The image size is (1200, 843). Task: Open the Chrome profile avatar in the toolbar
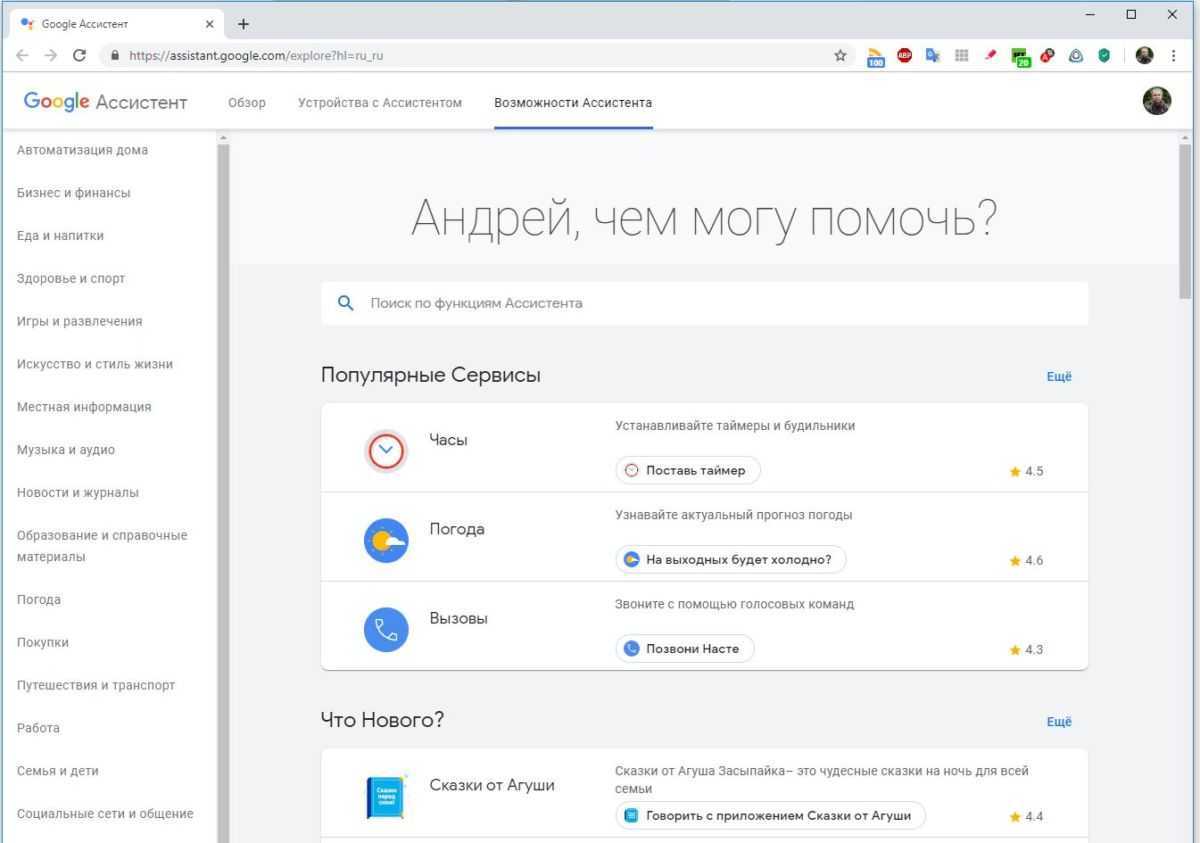tap(1145, 55)
